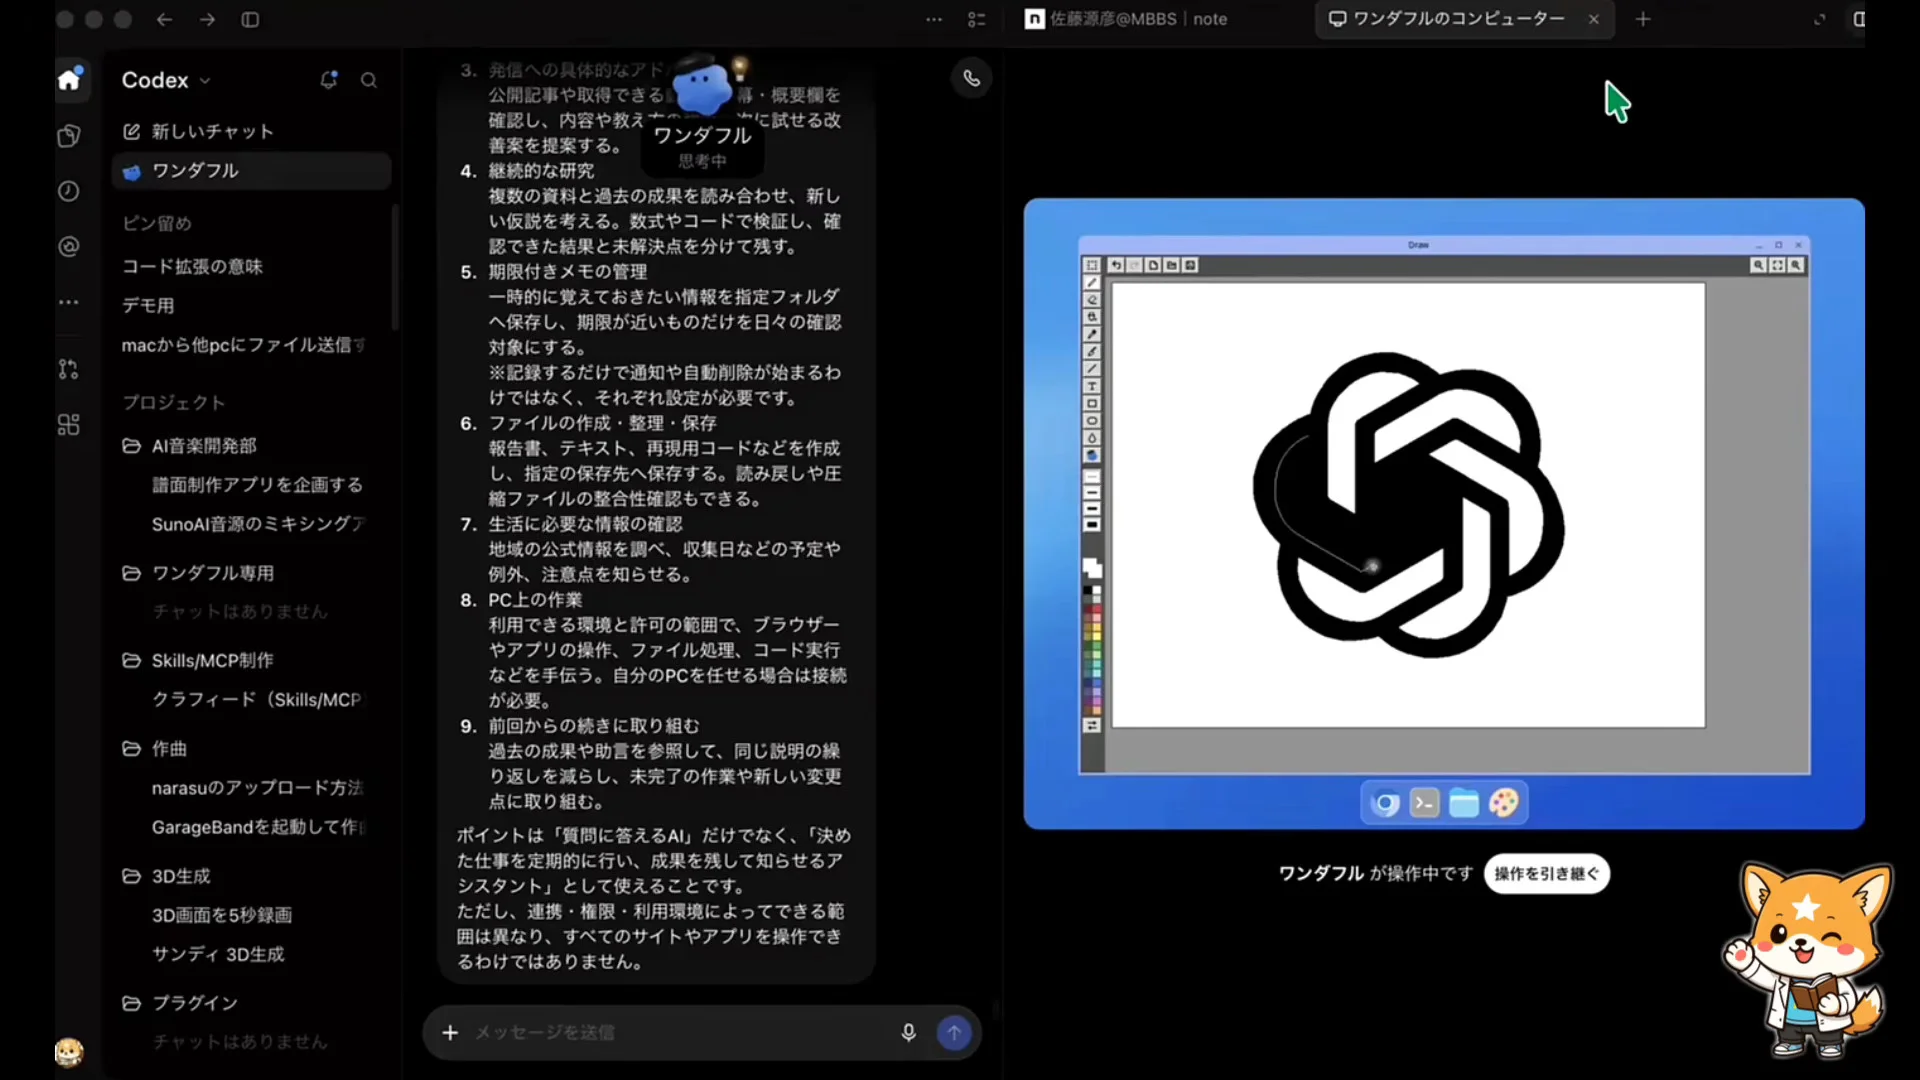
Task: Start a call with the phone icon
Action: pos(972,78)
